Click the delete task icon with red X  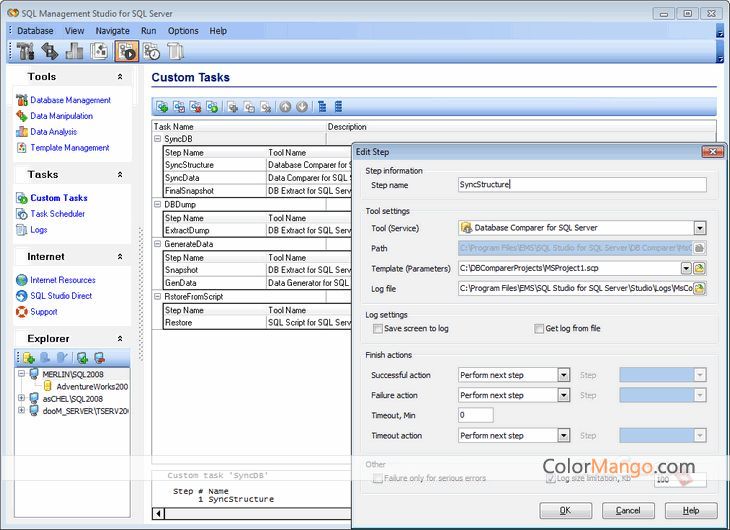tap(196, 107)
